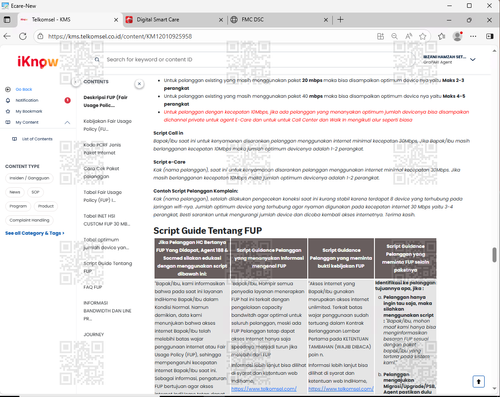Collapse the sidebar with the small arrow
This screenshot has width=500, height=397.
(x=76, y=82)
